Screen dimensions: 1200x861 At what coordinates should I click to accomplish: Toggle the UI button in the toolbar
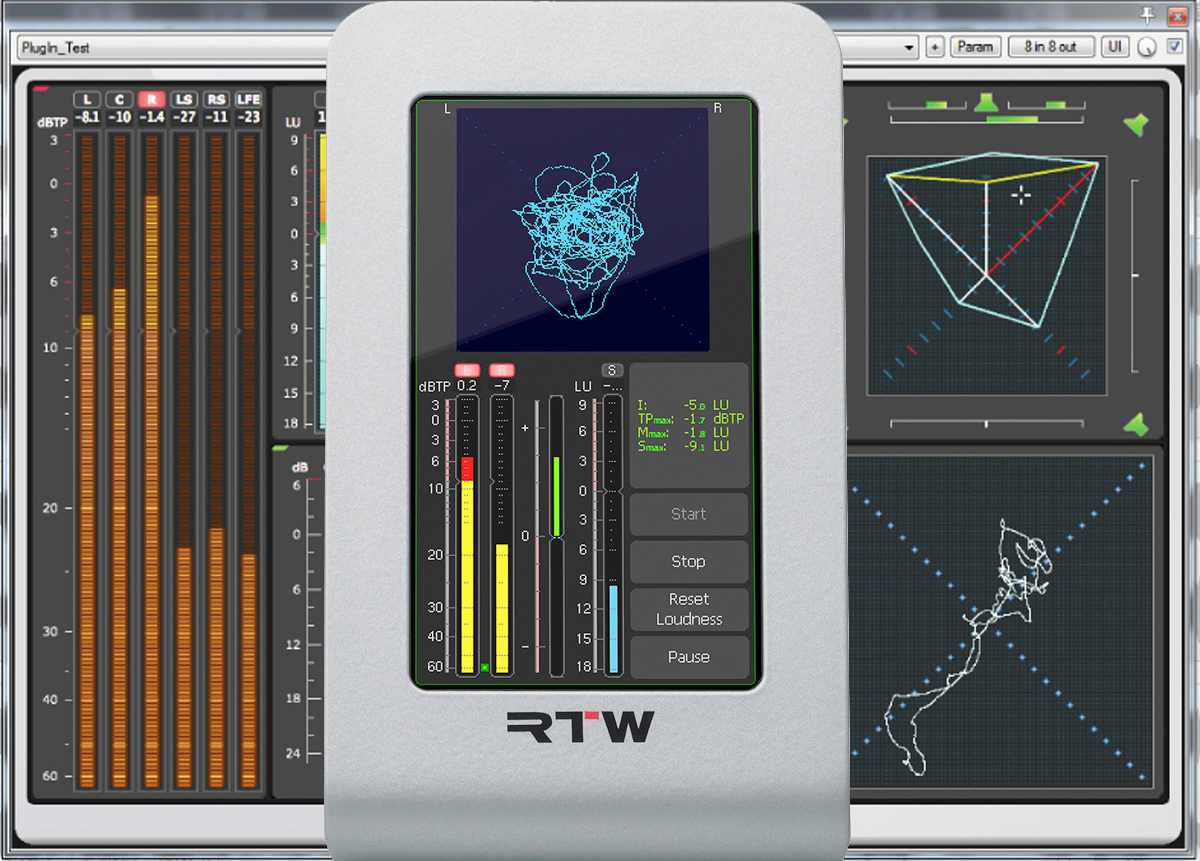click(1114, 46)
